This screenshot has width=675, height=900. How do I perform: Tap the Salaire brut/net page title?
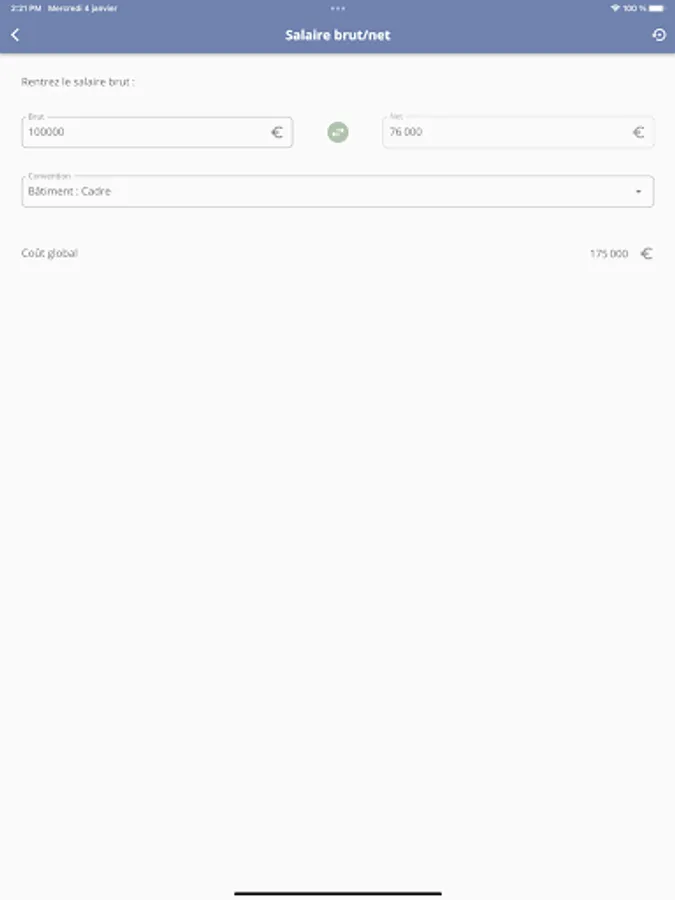(x=338, y=35)
